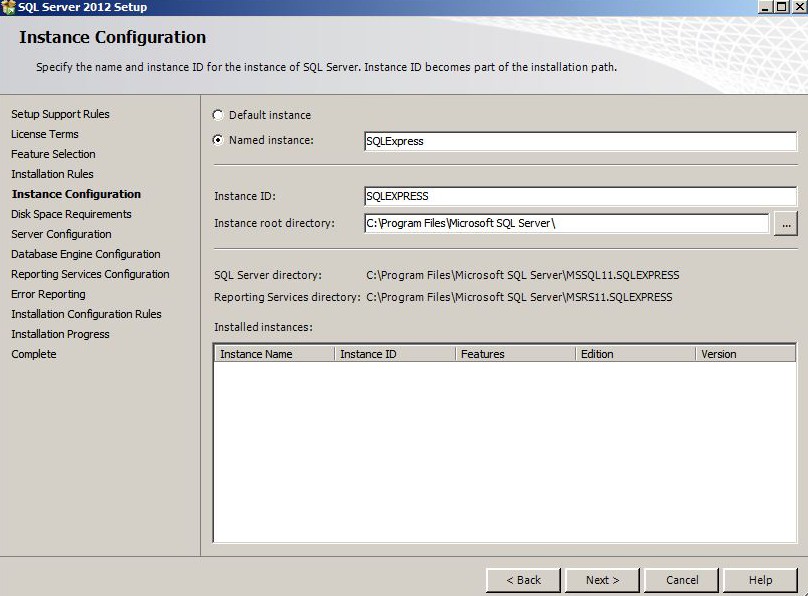Select the Feature Selection step in sidebar
The height and width of the screenshot is (596, 808).
click(x=53, y=154)
